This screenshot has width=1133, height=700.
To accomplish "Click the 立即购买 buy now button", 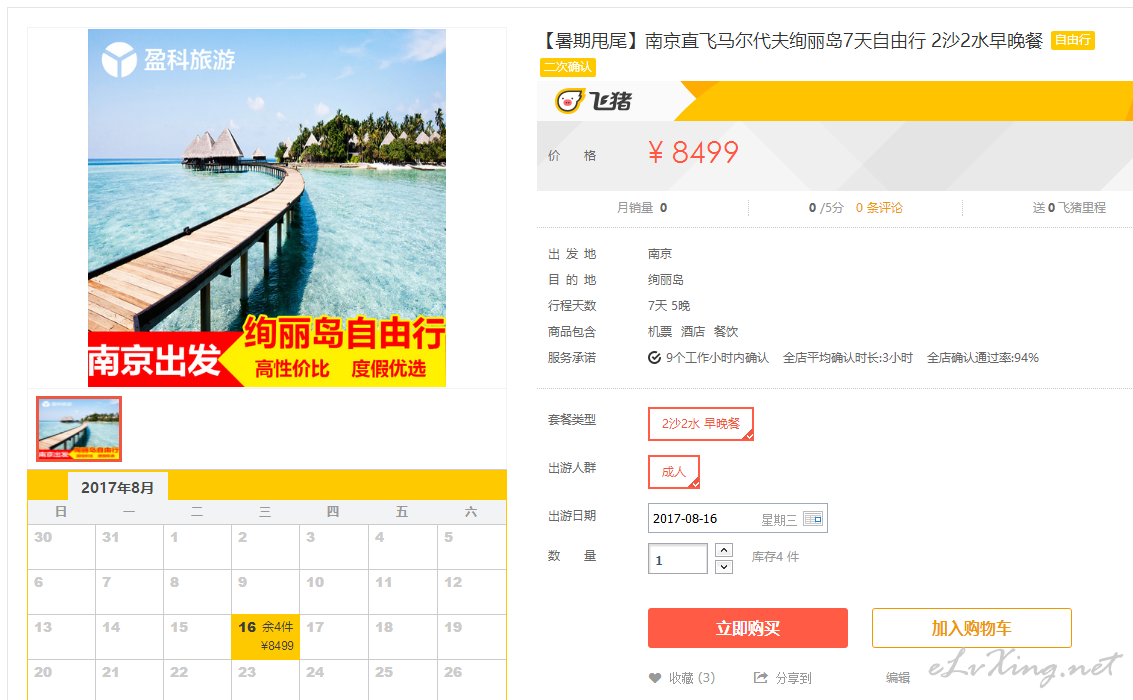I will 748,628.
